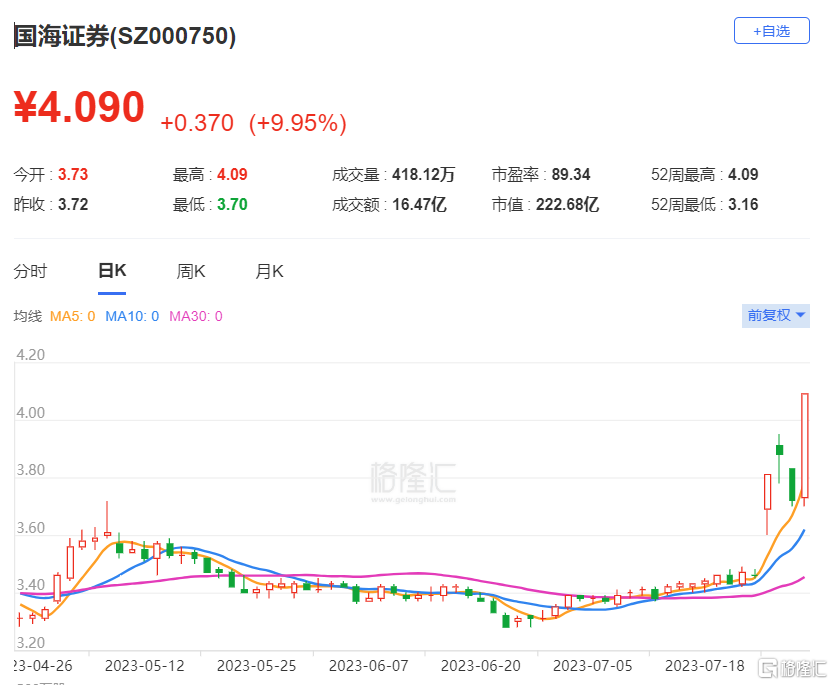This screenshot has height=685, width=833.
Task: Click current price ¥4.090
Action: 79,107
